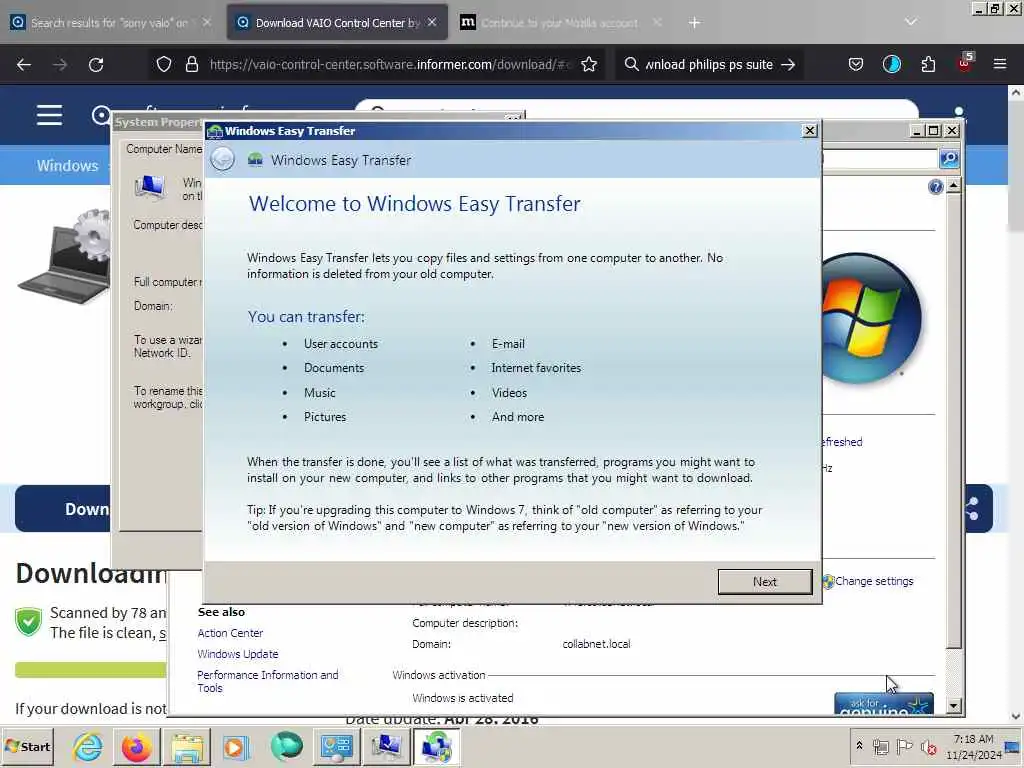Click Windows Easy Transfer taskbar icon
Image resolution: width=1024 pixels, height=768 pixels.
tap(436, 747)
